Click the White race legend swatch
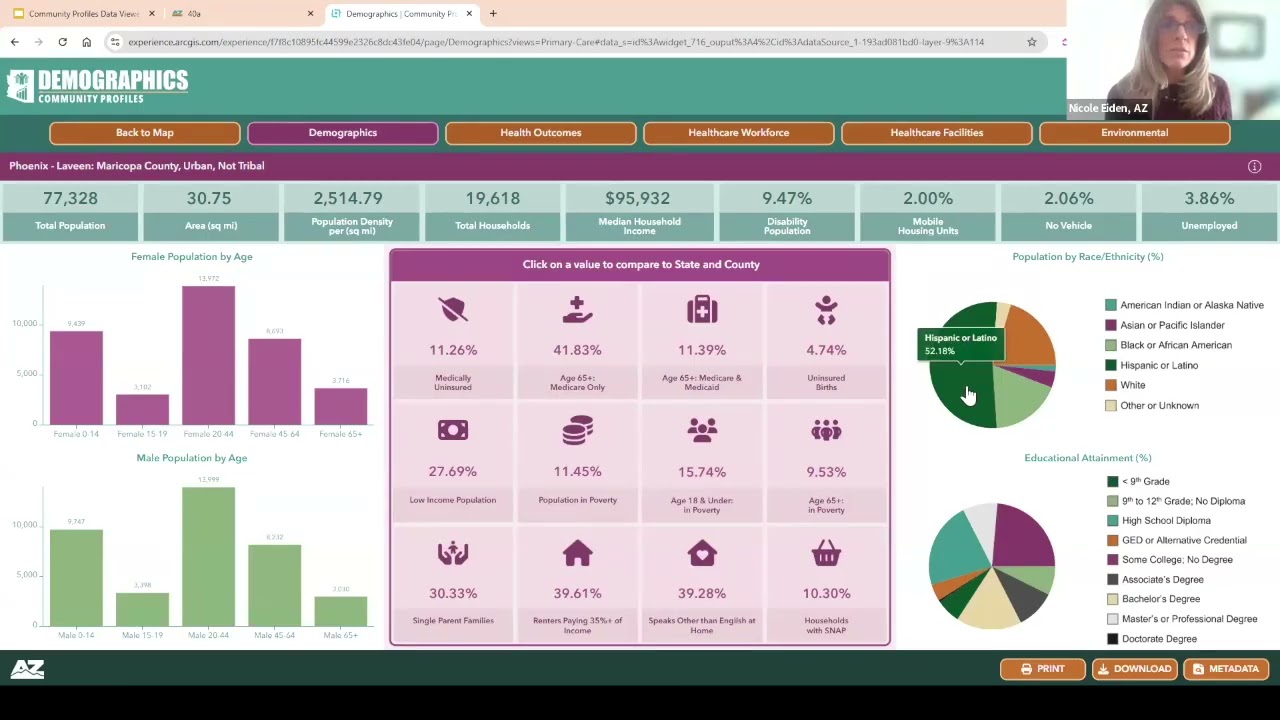 1111,385
